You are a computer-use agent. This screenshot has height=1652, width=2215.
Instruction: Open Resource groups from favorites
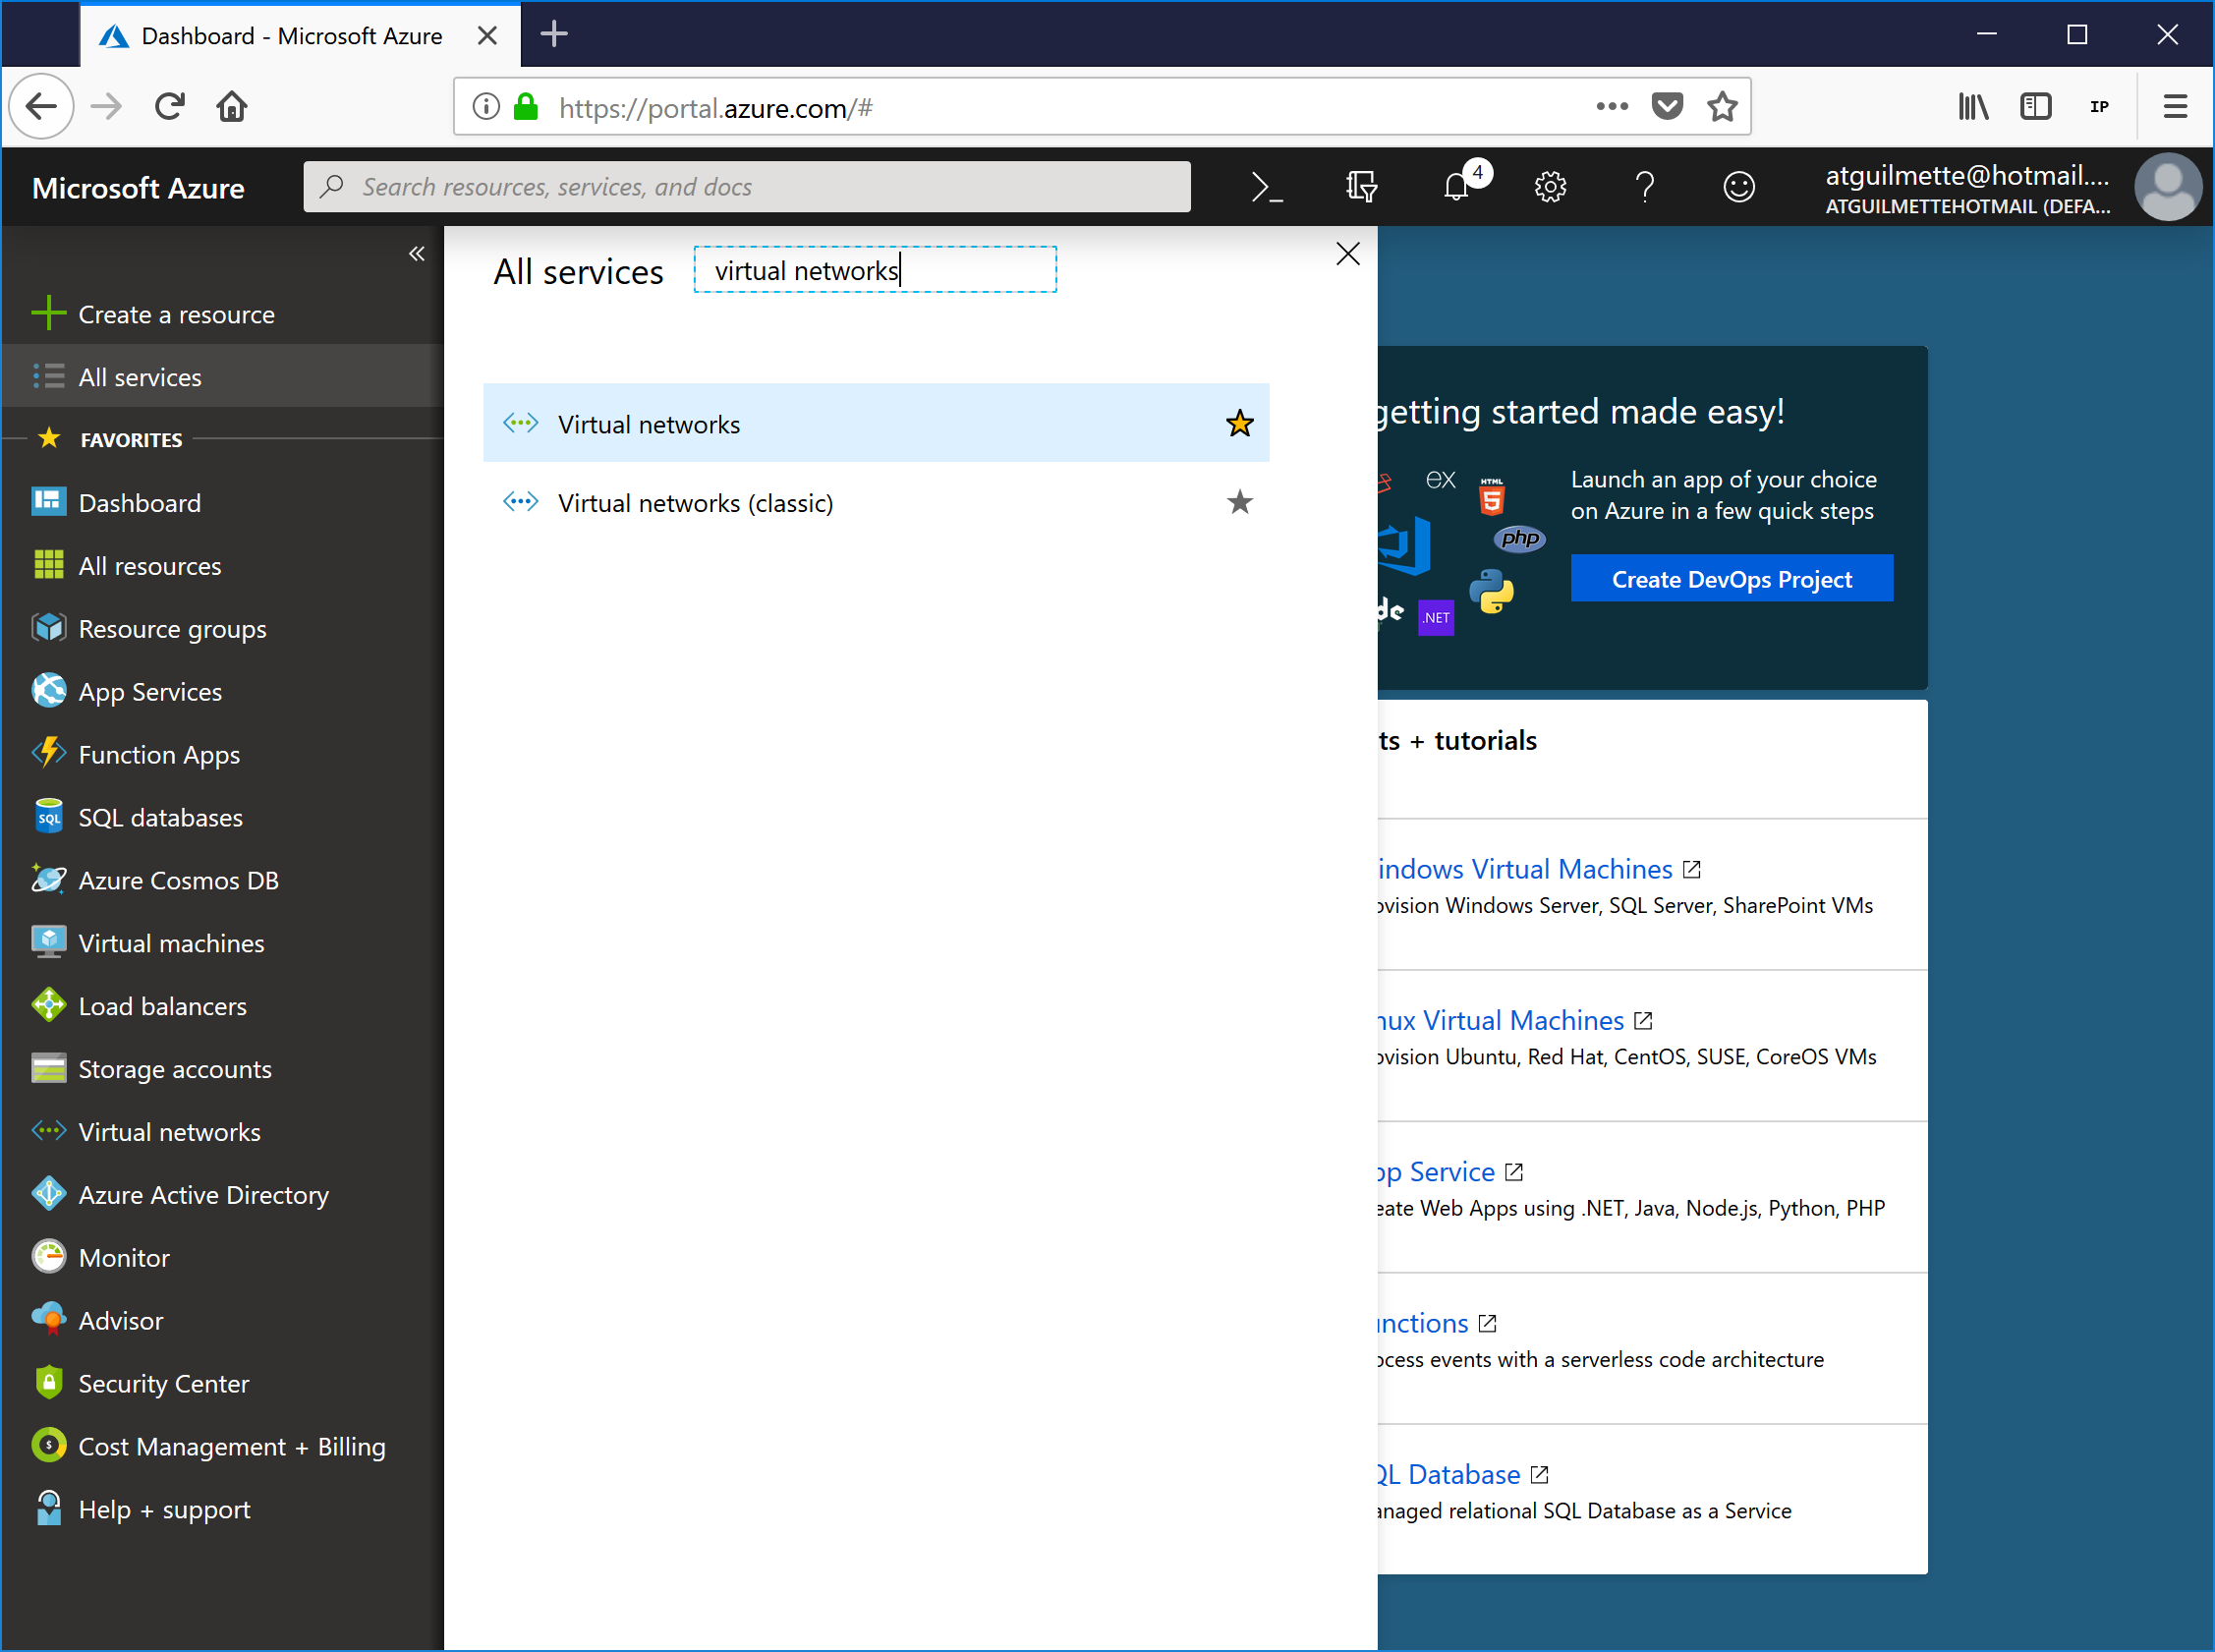172,629
